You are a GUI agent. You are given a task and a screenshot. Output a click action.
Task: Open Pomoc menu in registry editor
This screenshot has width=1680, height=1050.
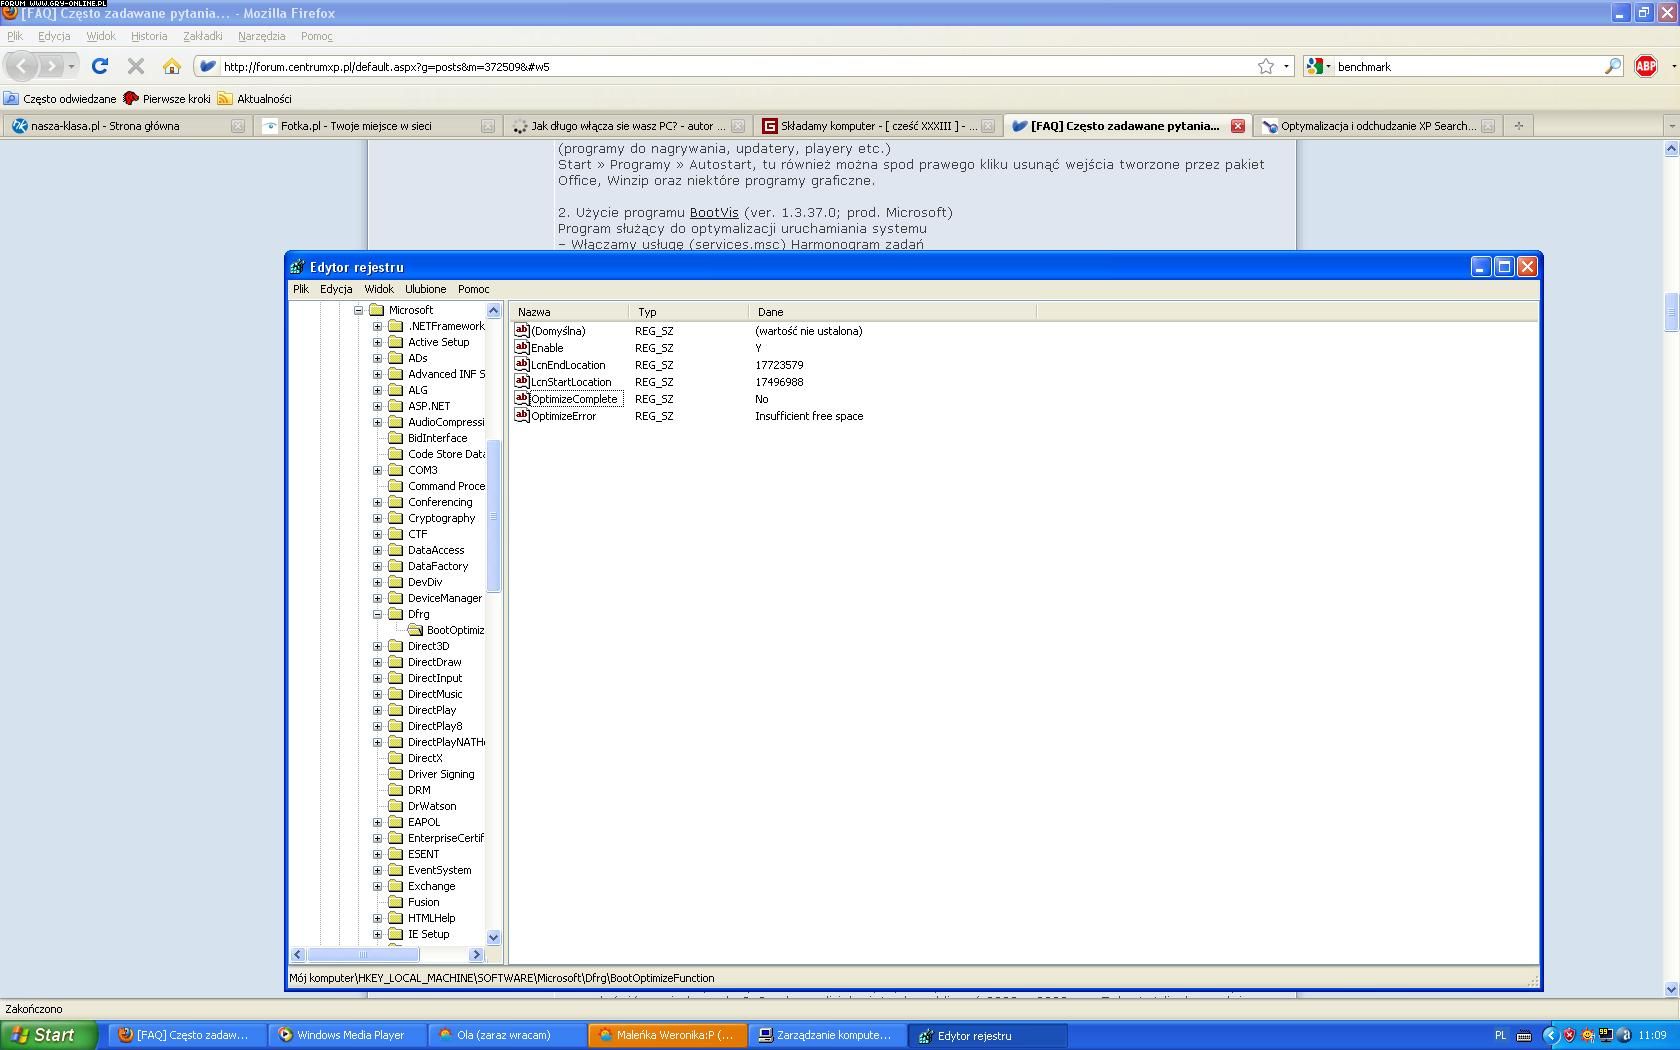point(474,289)
